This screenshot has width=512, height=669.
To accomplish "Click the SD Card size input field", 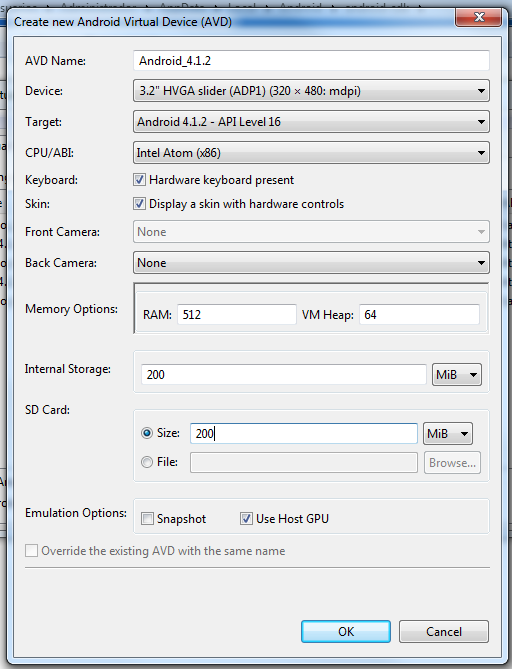I will coord(303,433).
